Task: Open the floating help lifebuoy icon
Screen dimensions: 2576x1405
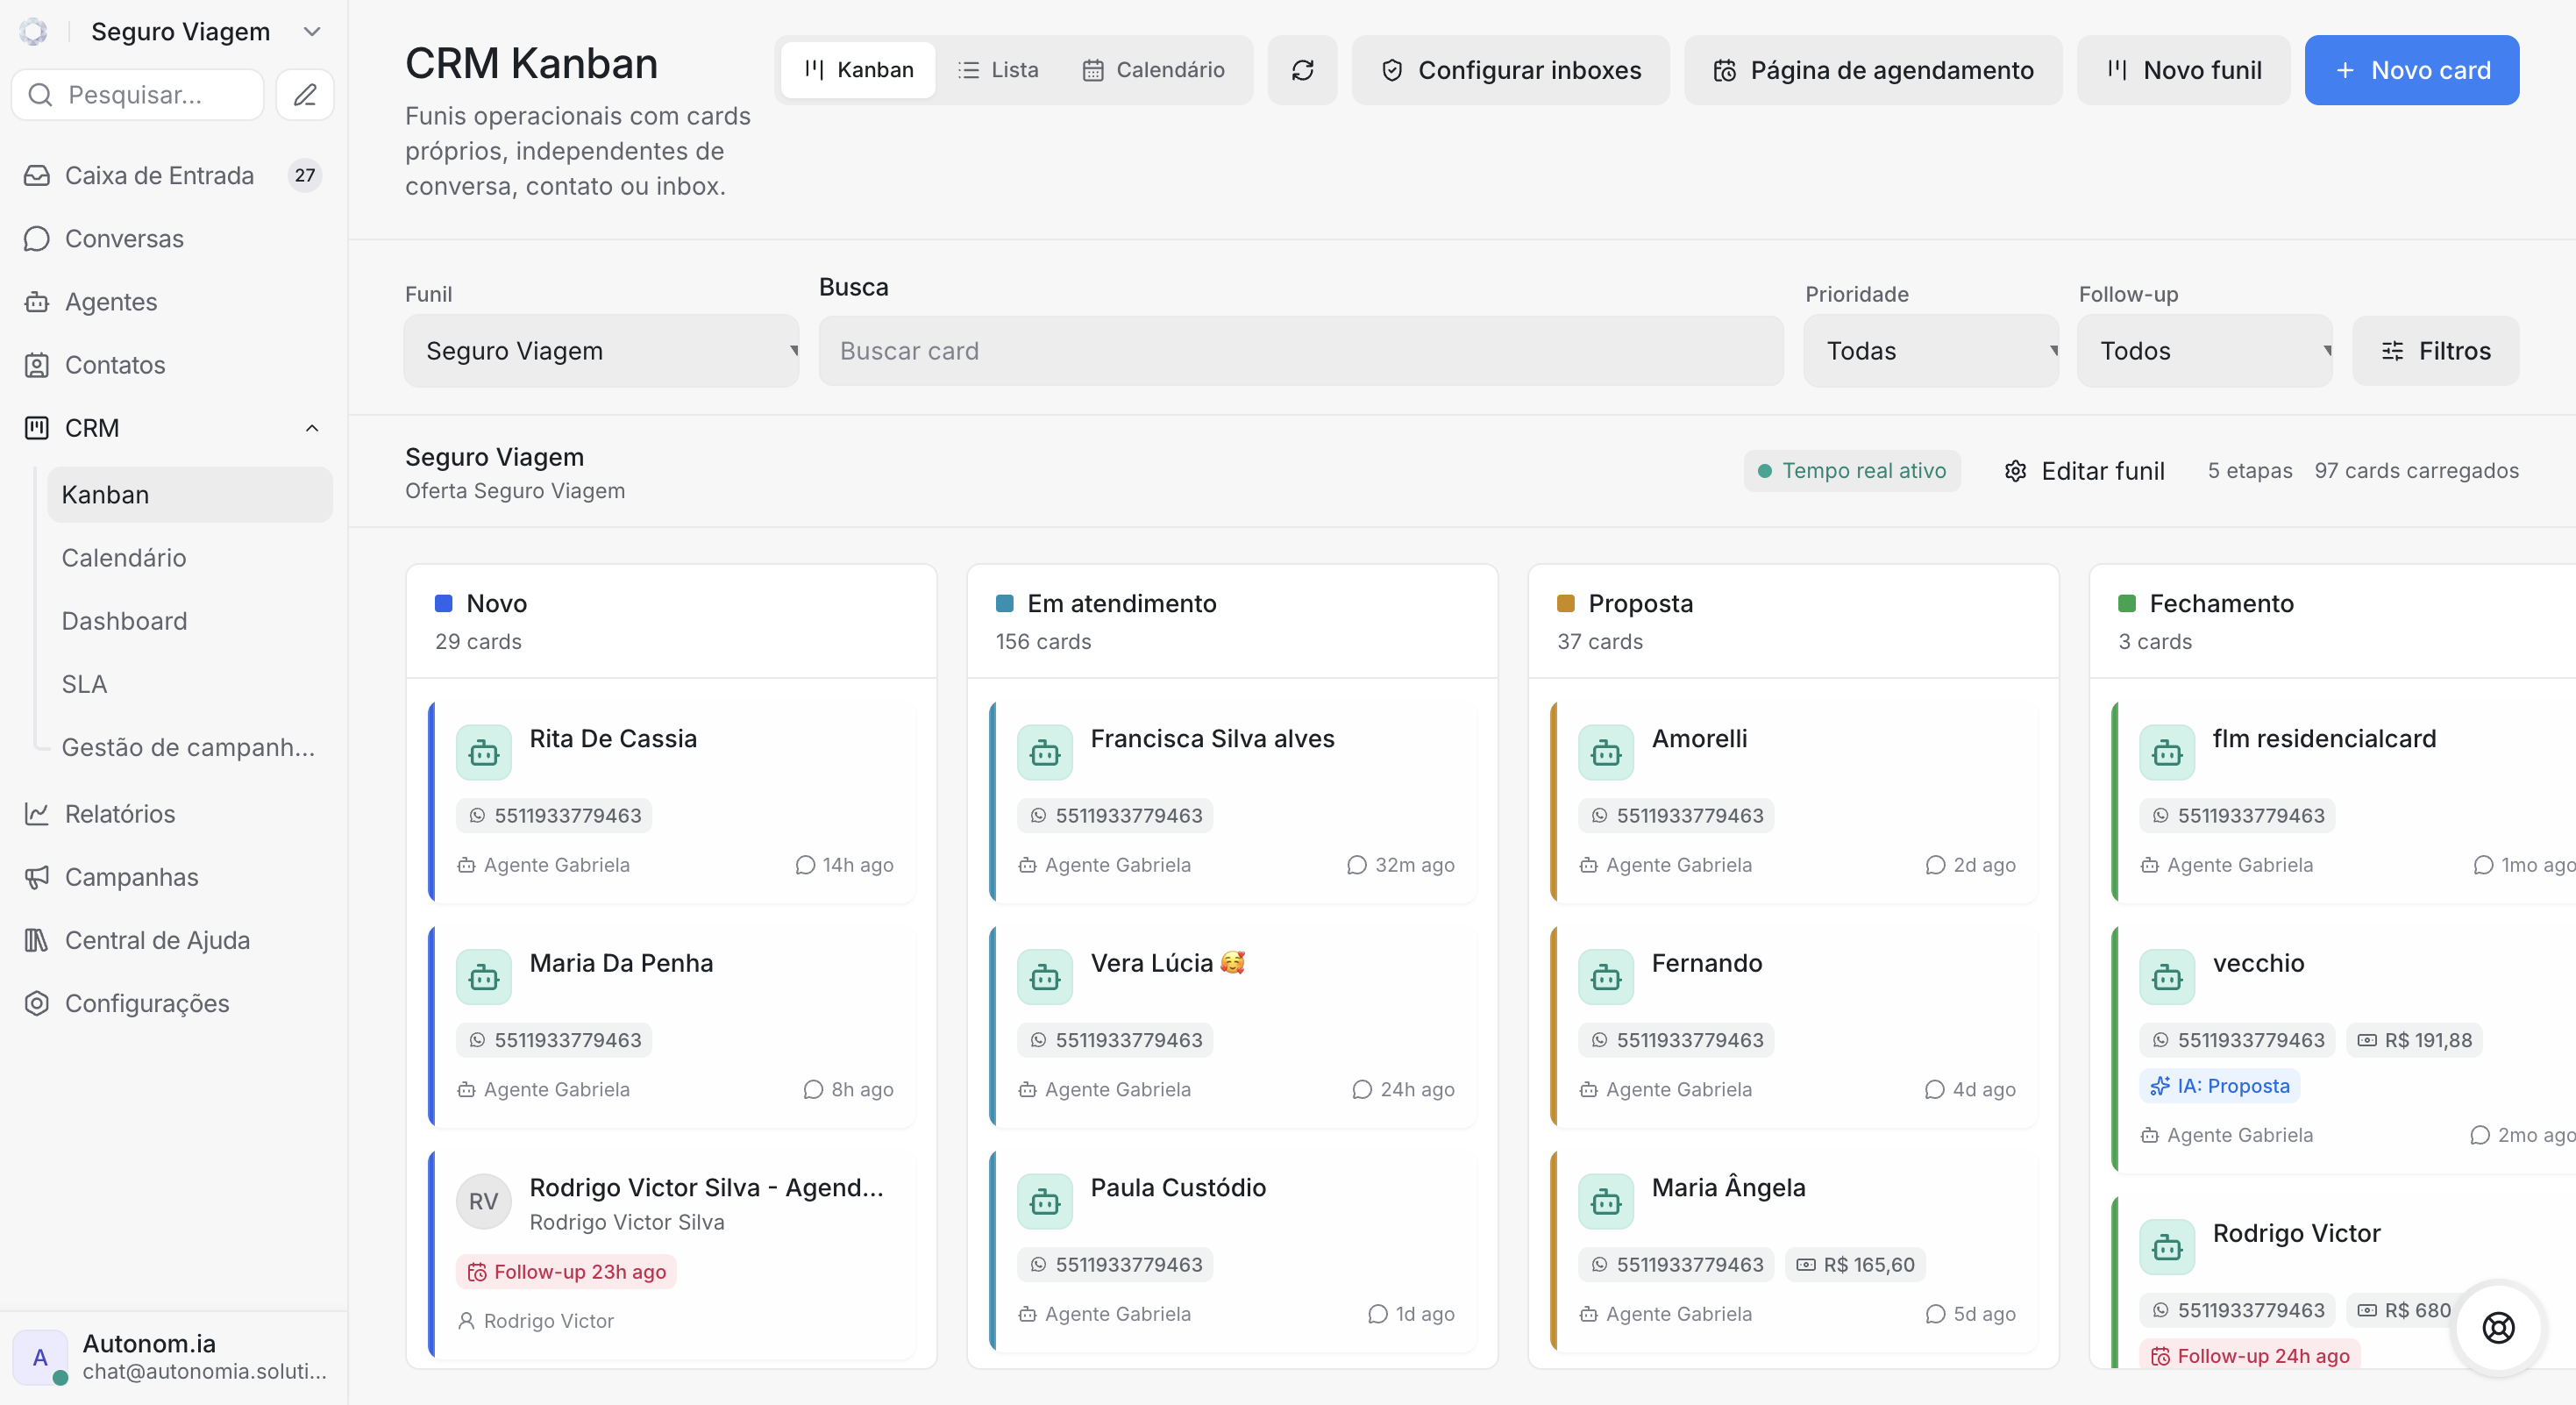Action: tap(2498, 1327)
